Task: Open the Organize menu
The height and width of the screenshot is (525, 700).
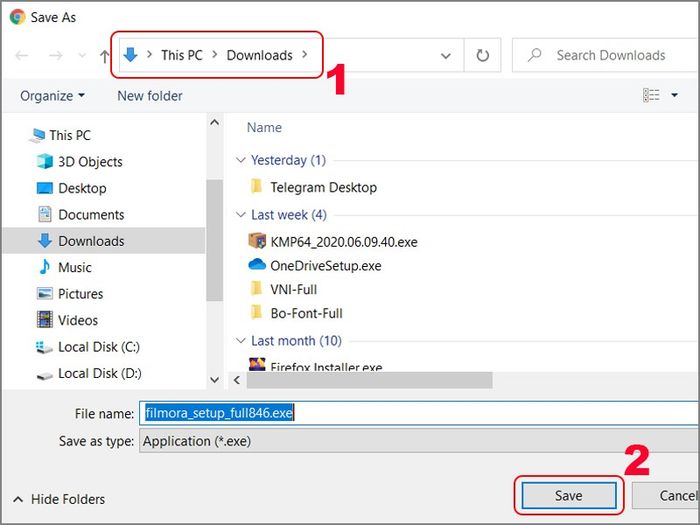Action: point(52,96)
